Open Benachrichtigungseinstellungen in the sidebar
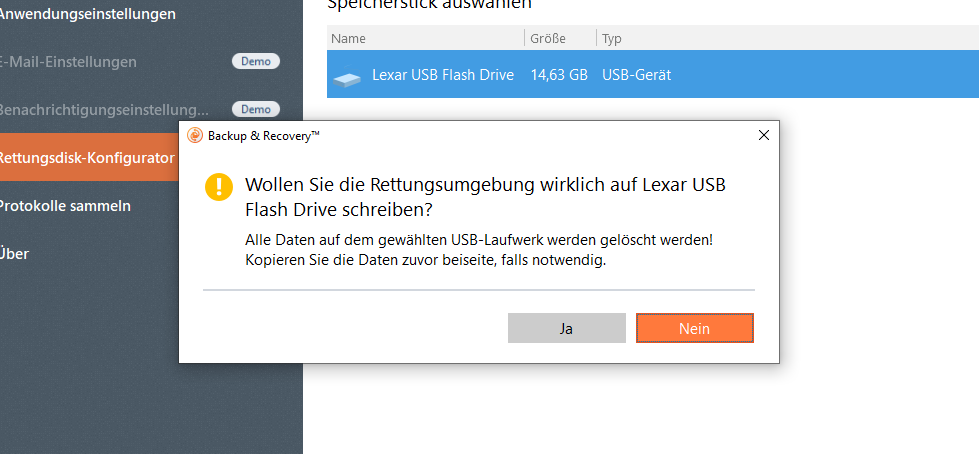Image resolution: width=979 pixels, height=454 pixels. (x=104, y=109)
